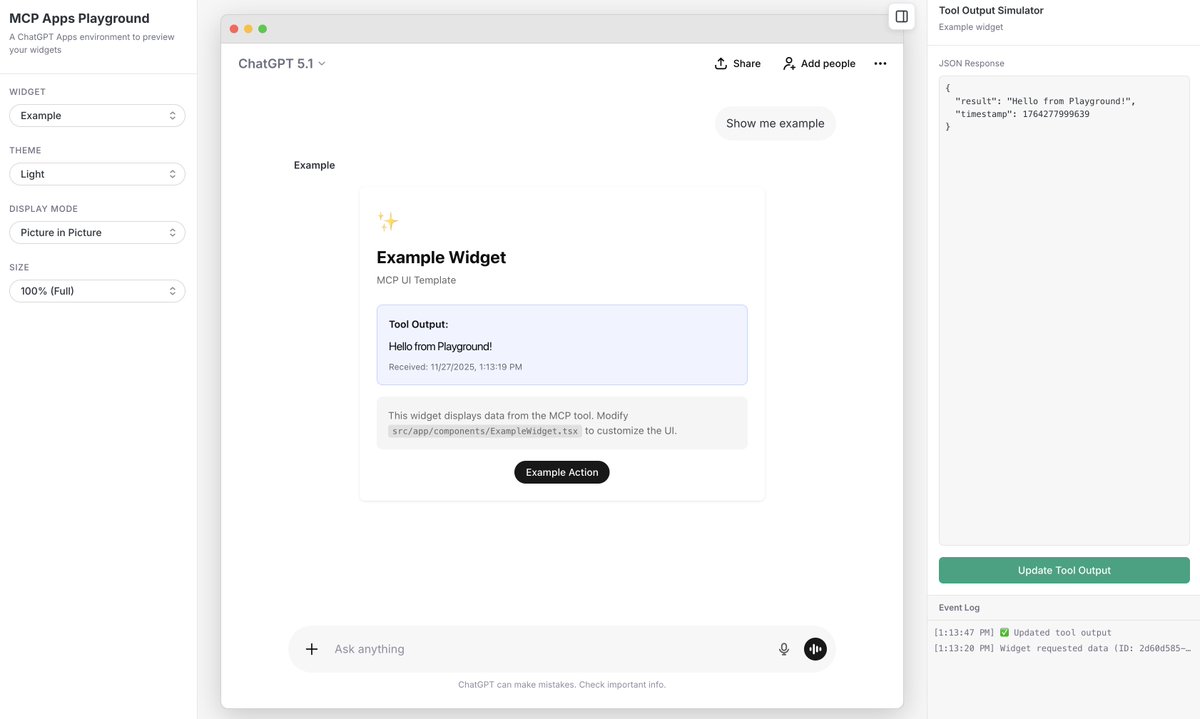Click the Tool Output: label in widget
The height and width of the screenshot is (719, 1200).
click(x=418, y=324)
